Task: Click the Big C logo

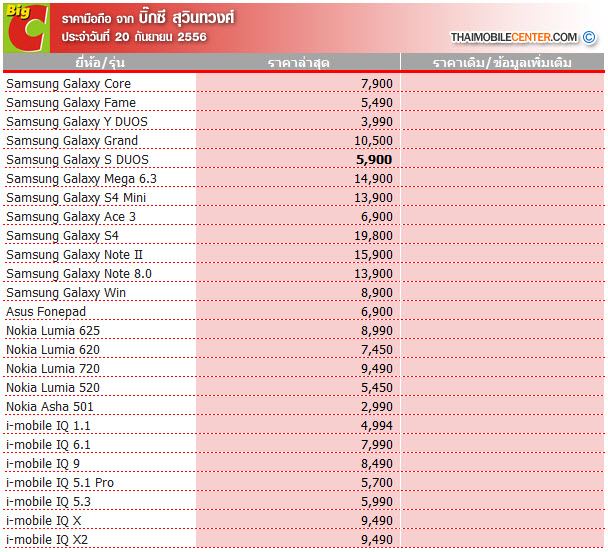Action: 27,28
